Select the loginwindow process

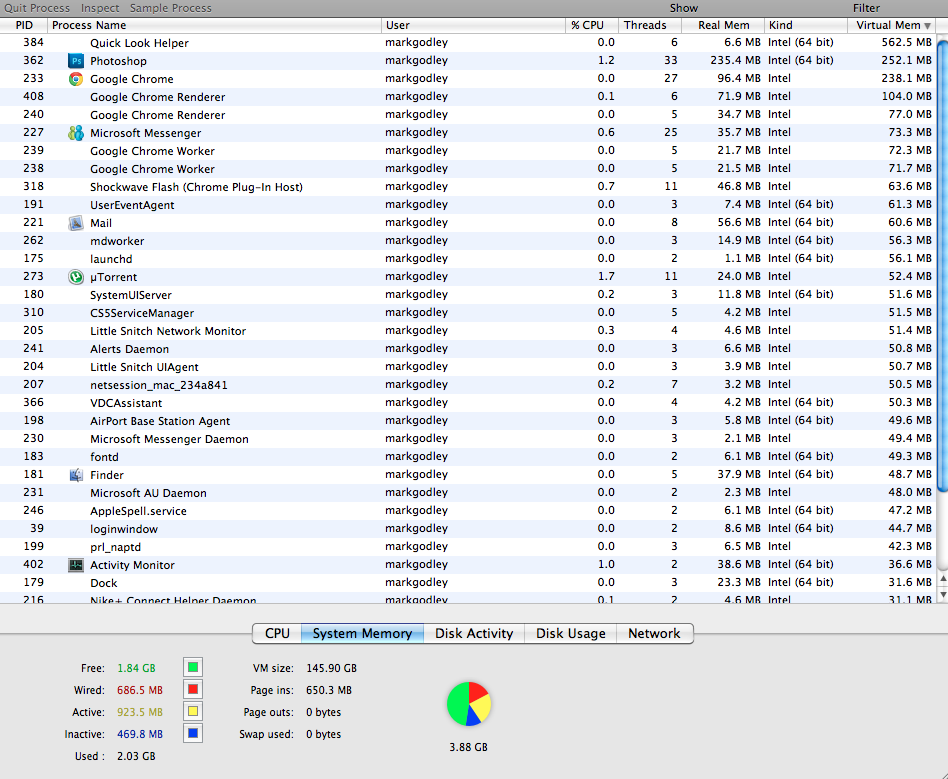[x=467, y=529]
